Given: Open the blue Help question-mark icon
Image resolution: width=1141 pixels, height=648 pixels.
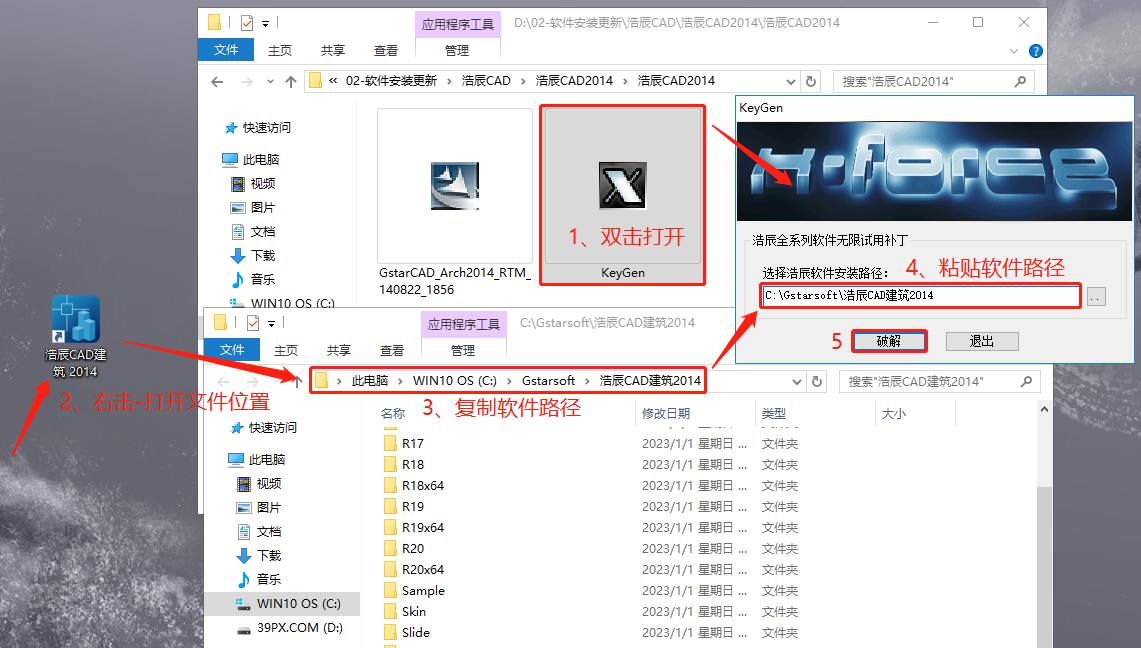Looking at the screenshot, I should [x=1035, y=50].
